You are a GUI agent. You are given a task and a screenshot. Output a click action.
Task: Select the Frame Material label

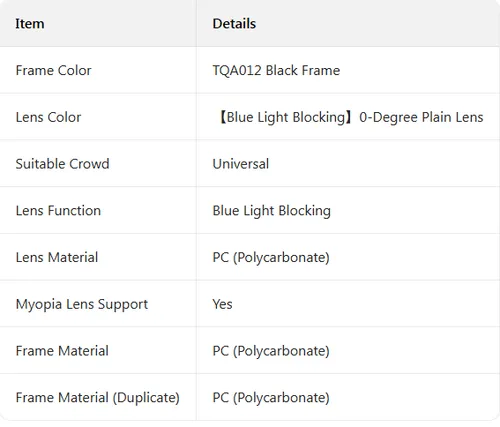(62, 351)
